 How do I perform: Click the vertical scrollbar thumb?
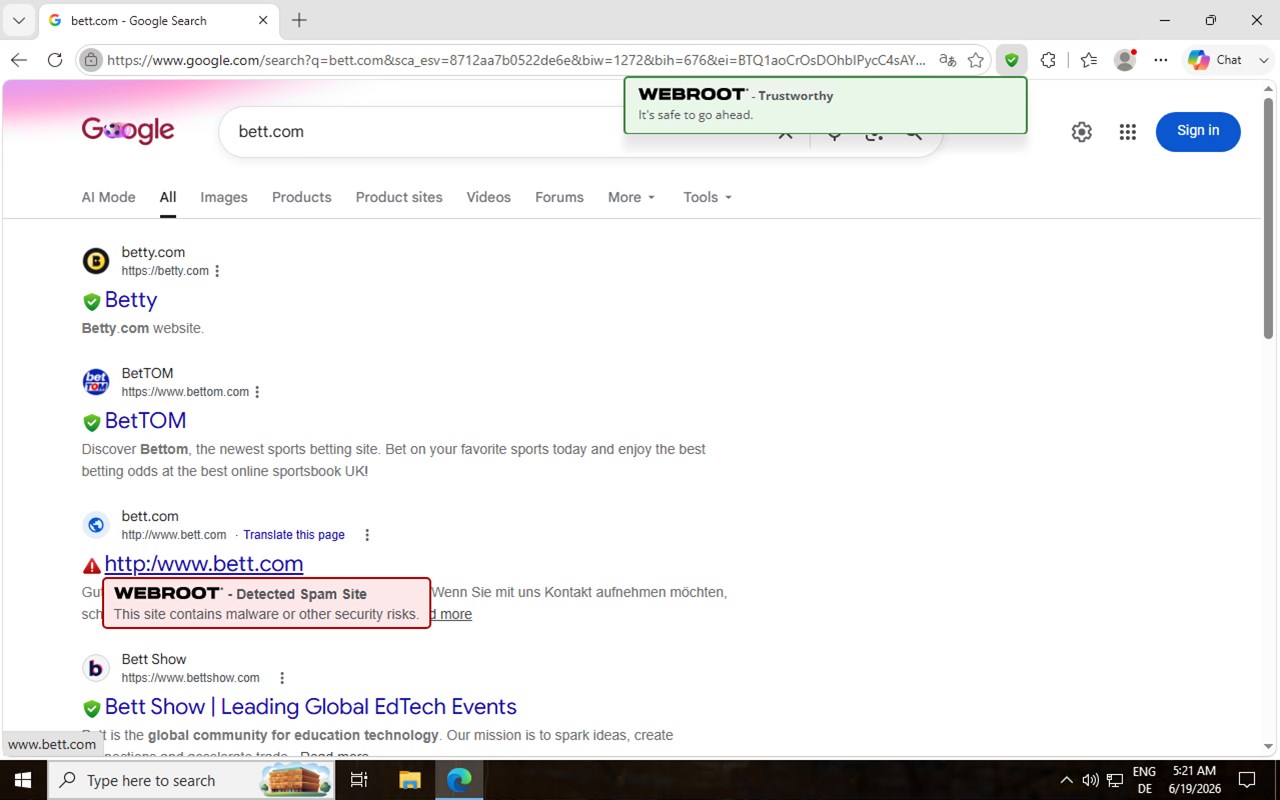[x=1269, y=218]
